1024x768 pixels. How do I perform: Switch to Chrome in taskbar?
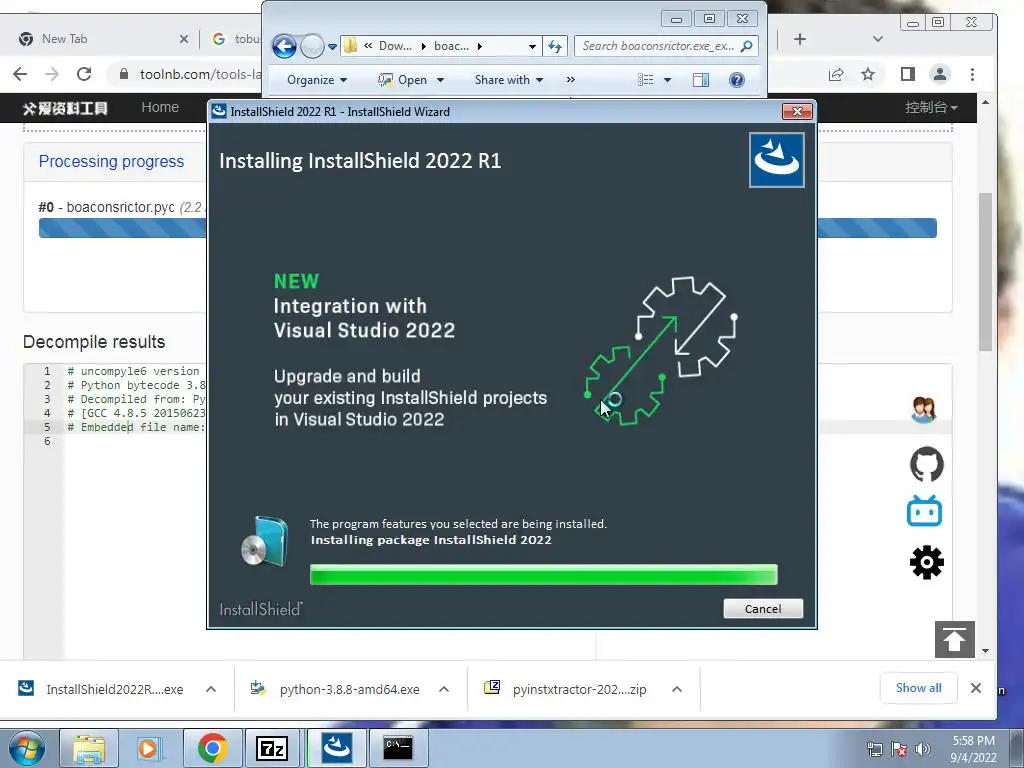[x=212, y=748]
